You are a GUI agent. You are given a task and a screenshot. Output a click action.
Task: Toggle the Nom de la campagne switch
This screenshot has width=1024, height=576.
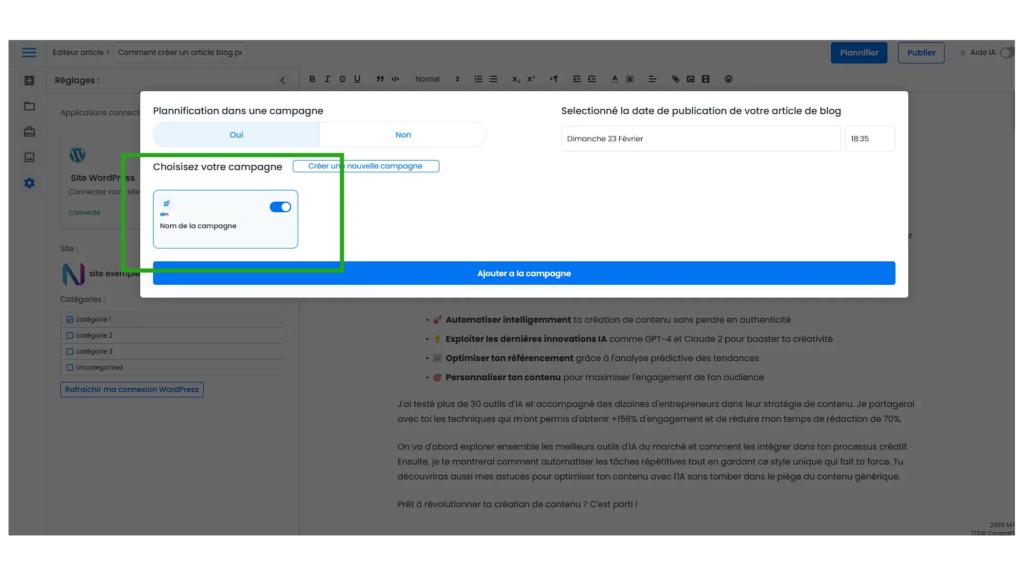point(280,207)
